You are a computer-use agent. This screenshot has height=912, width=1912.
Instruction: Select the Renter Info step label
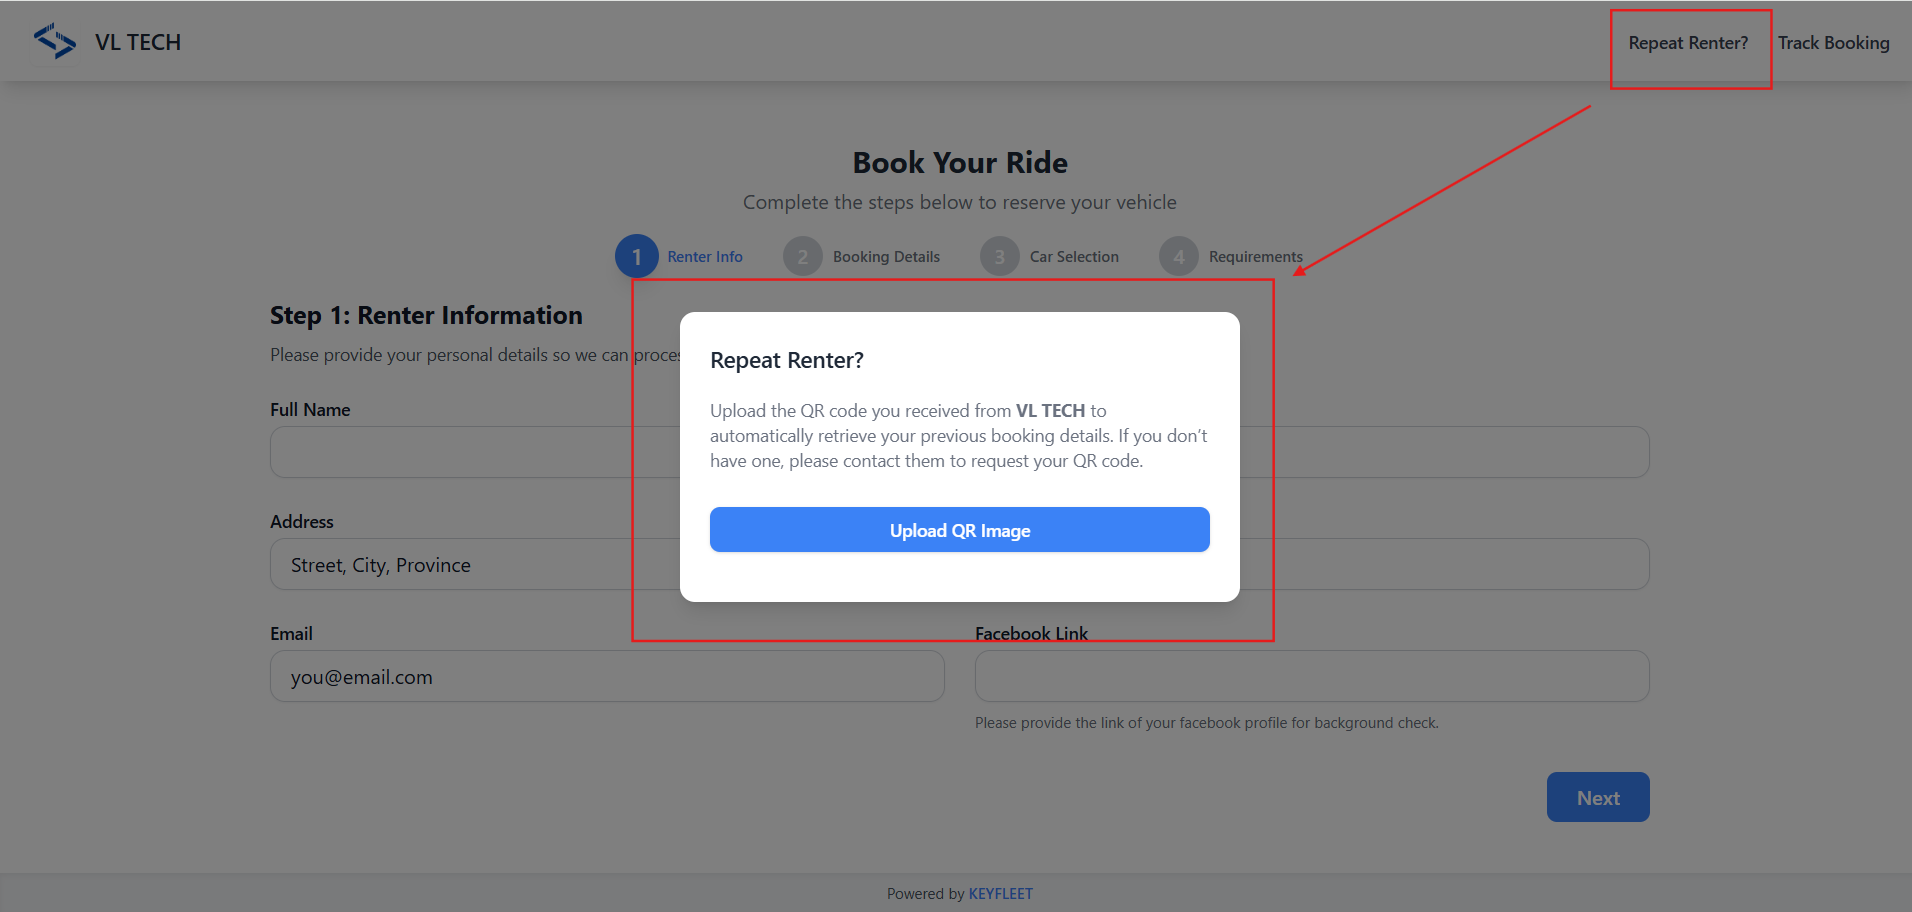click(705, 257)
